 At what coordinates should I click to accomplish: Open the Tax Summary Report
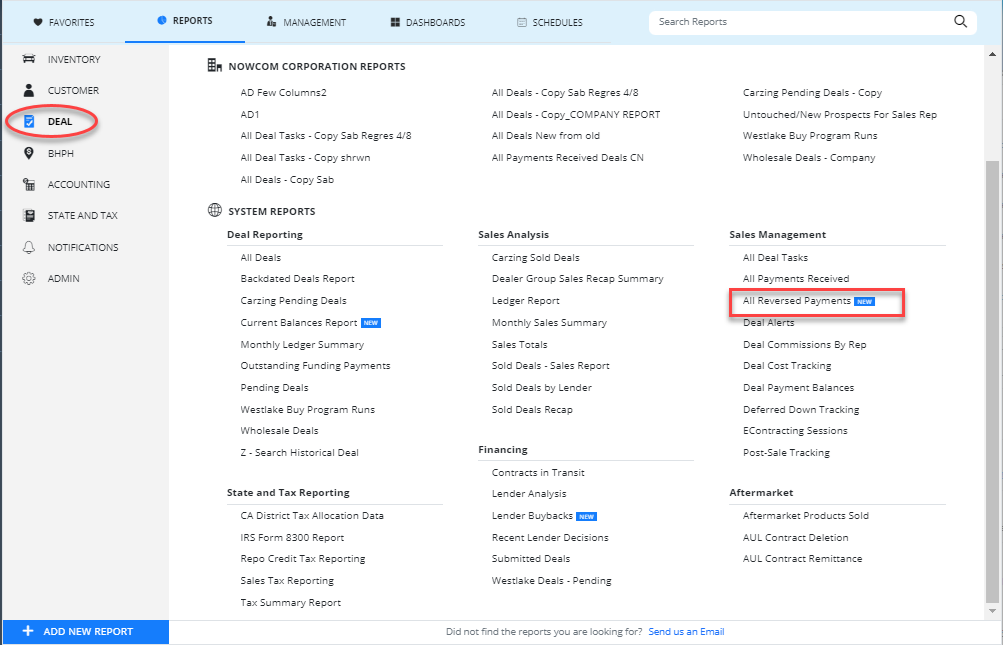290,603
